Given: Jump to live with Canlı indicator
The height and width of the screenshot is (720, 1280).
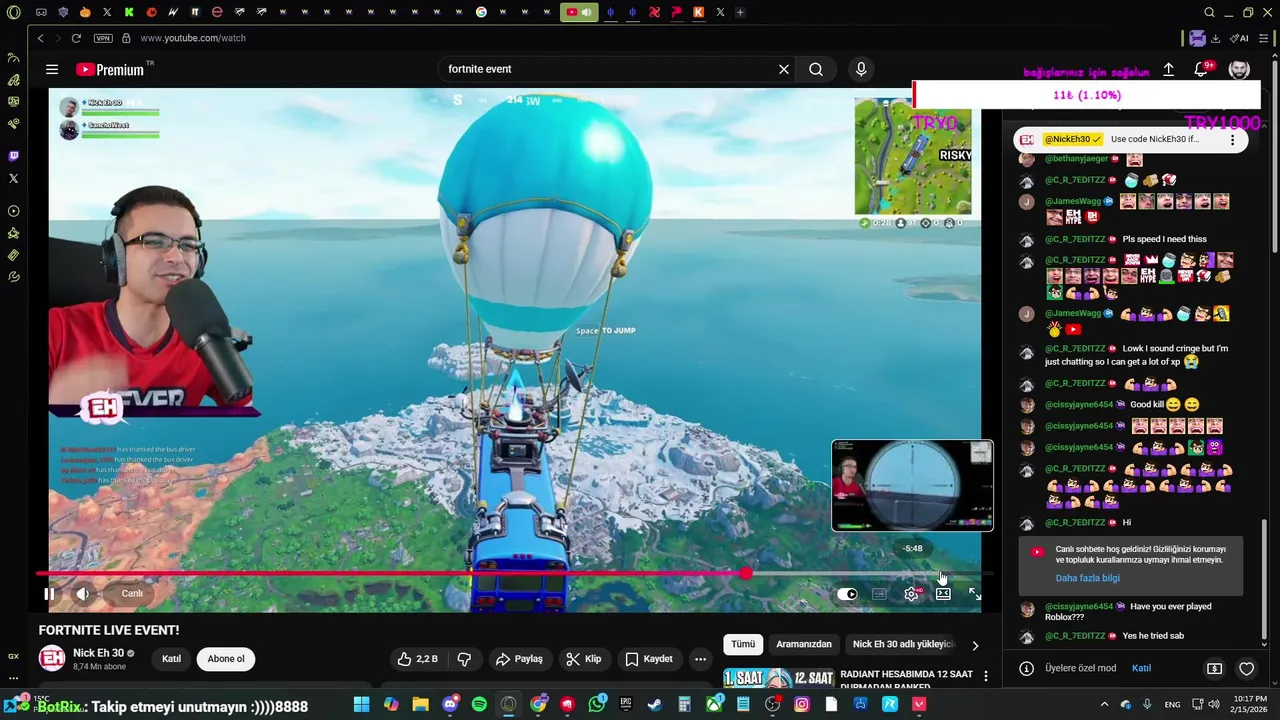Looking at the screenshot, I should click(x=132, y=594).
